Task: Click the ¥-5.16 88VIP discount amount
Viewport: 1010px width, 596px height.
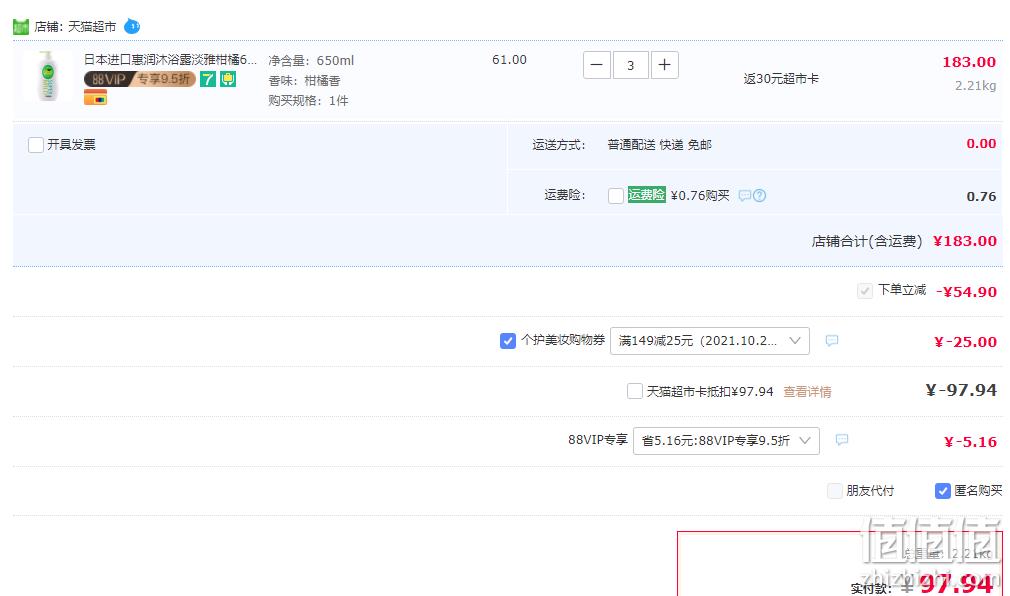Action: tap(970, 441)
